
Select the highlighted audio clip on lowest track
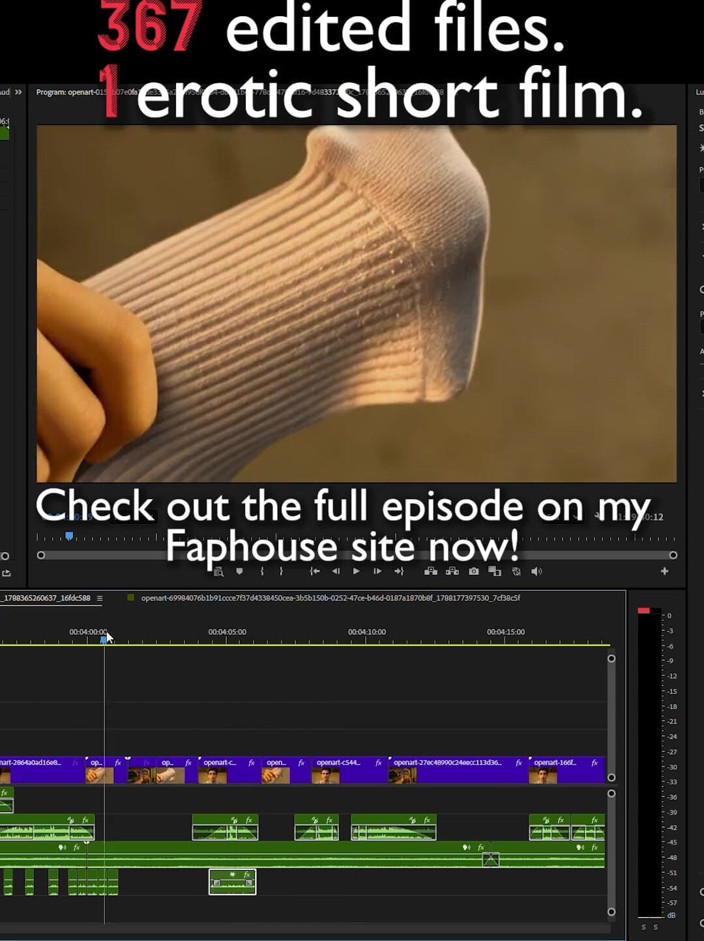click(x=232, y=882)
